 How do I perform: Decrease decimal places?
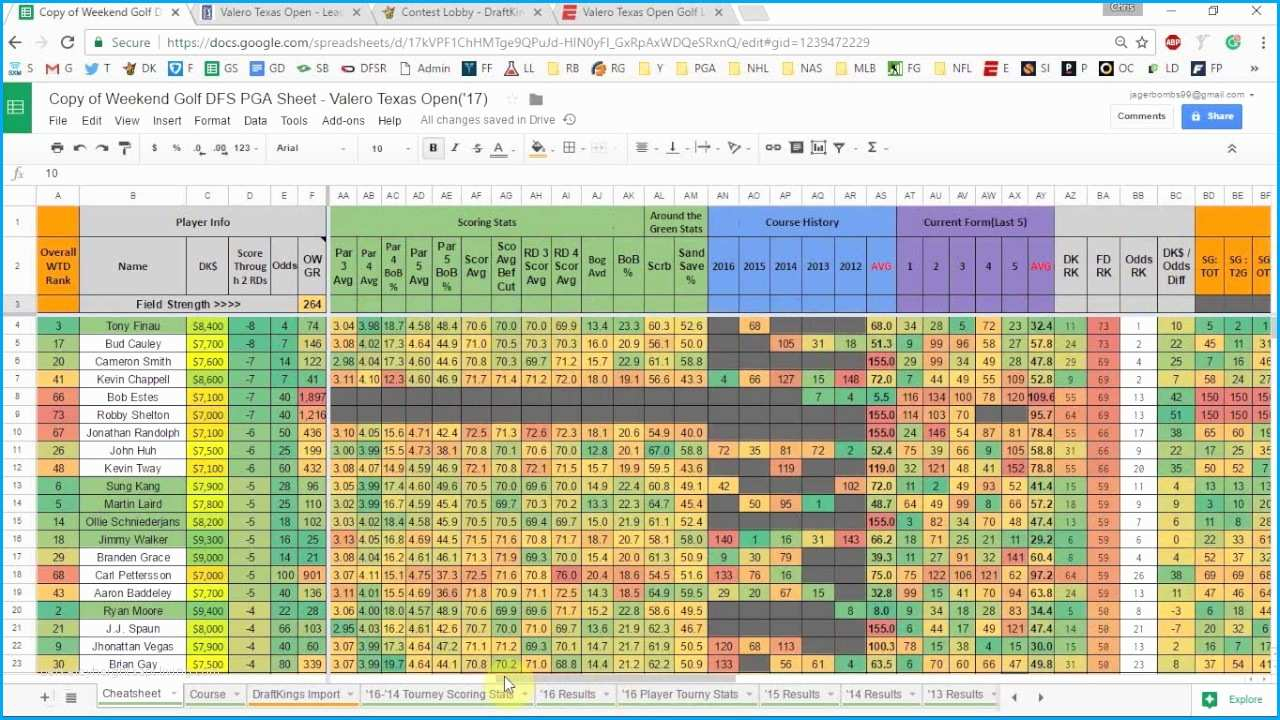198,148
